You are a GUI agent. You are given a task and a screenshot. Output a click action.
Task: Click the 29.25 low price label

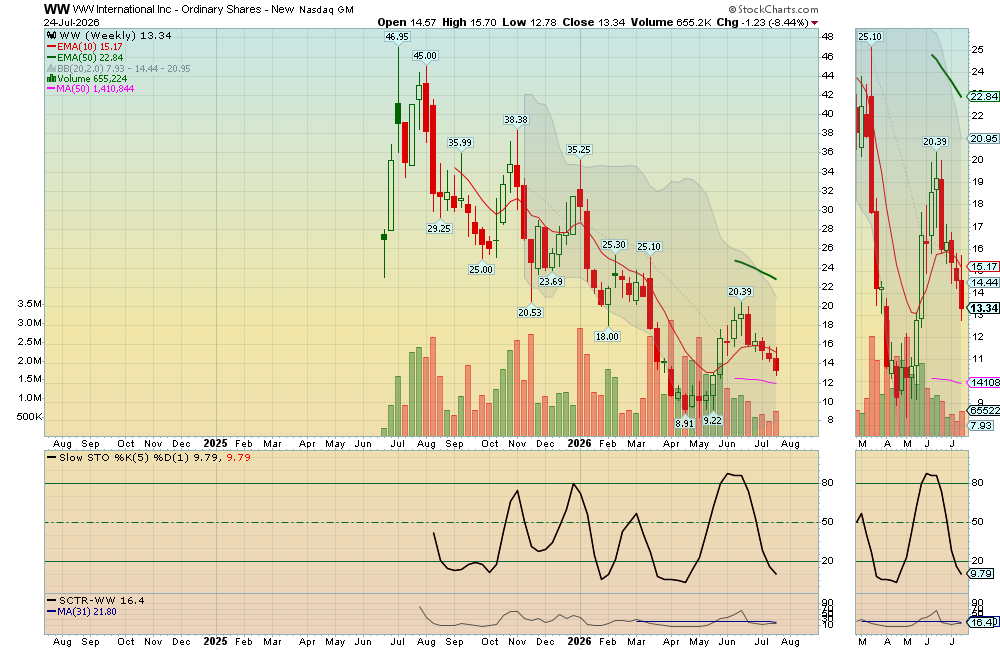pyautogui.click(x=439, y=228)
